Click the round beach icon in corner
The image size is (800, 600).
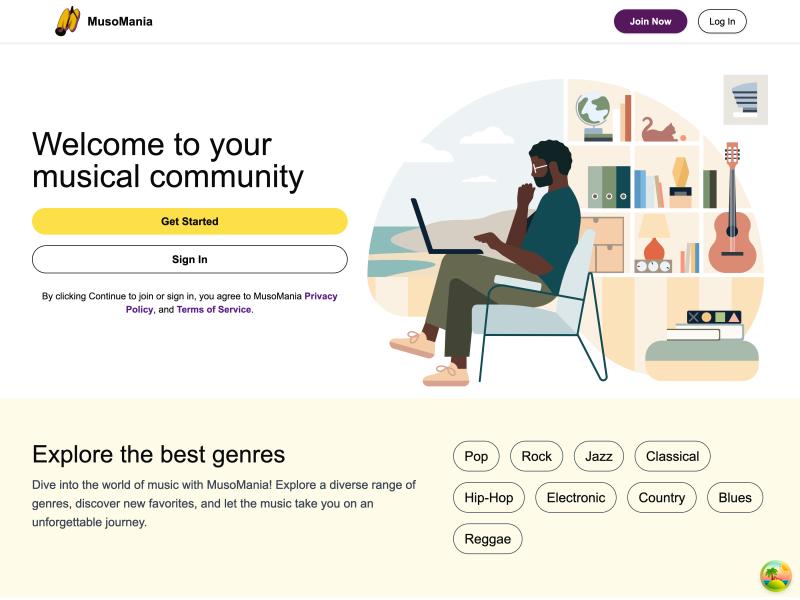tap(776, 576)
